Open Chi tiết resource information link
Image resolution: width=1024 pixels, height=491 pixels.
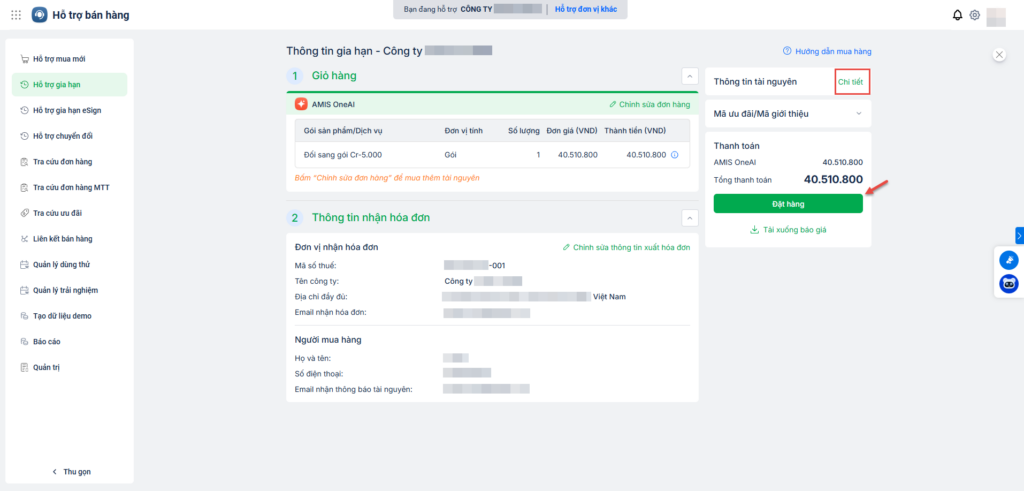coord(850,81)
